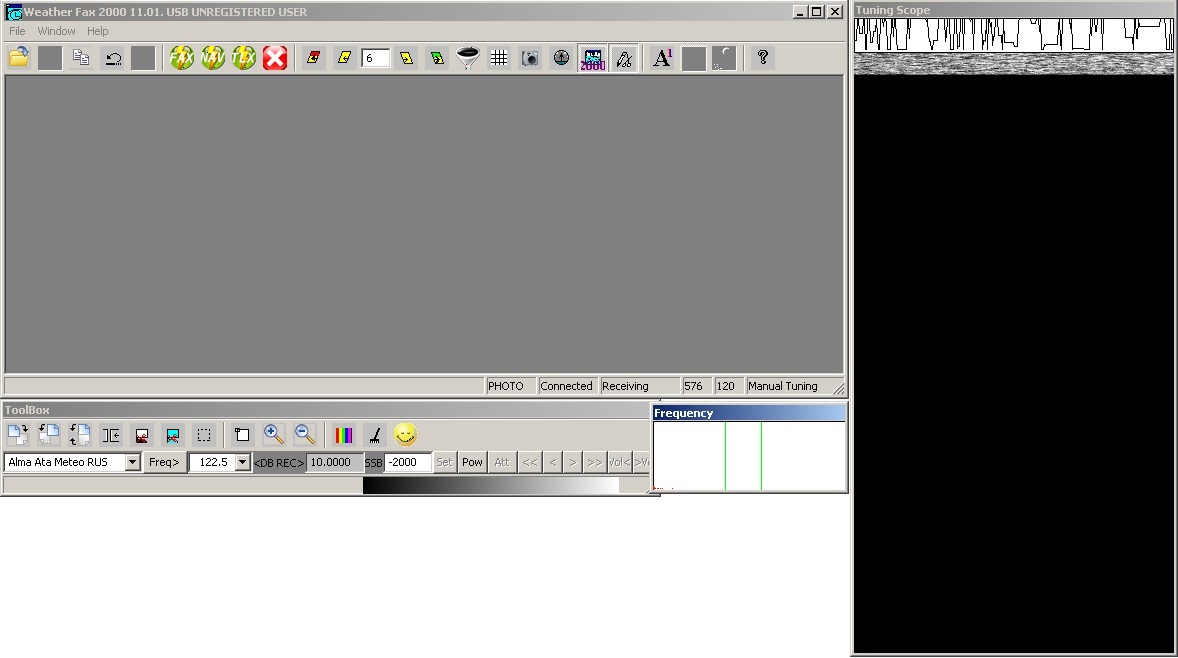Image resolution: width=1178 pixels, height=658 pixels.
Task: Click the open folder icon
Action: pos(18,58)
